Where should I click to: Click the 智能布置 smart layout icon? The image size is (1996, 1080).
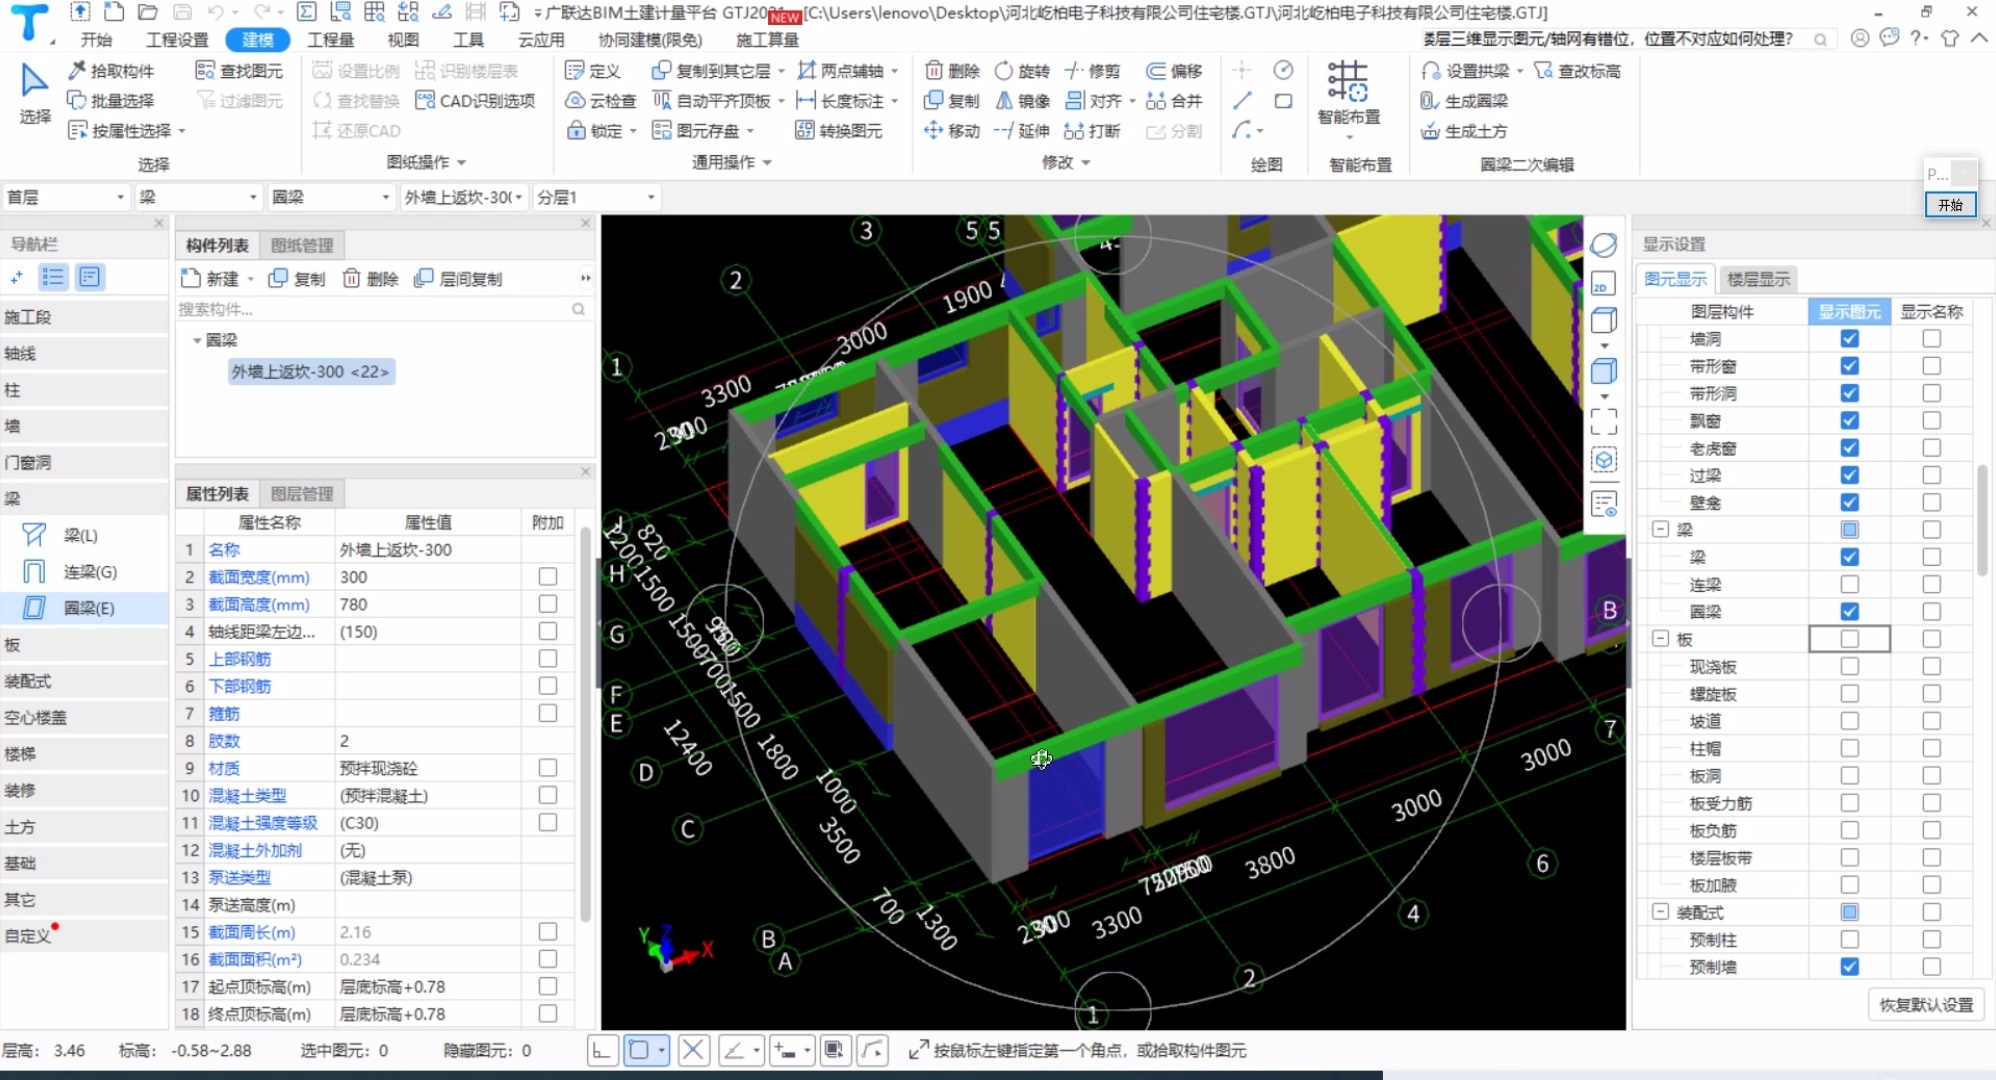point(1348,82)
